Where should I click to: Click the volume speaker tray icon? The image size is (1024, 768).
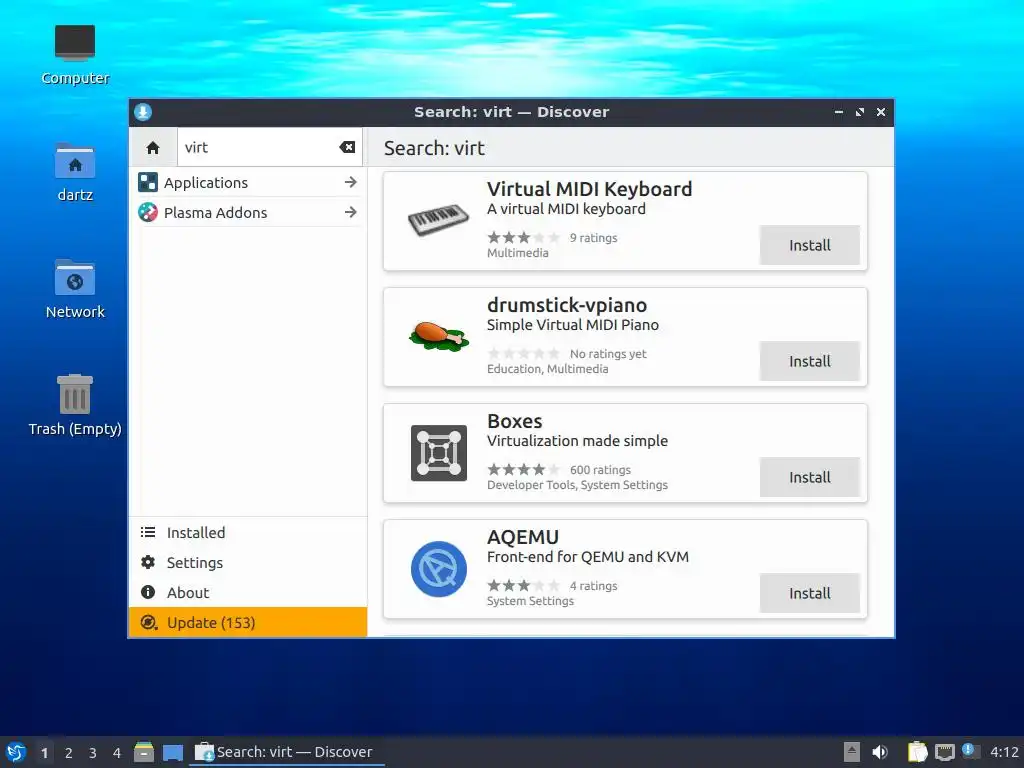880,752
